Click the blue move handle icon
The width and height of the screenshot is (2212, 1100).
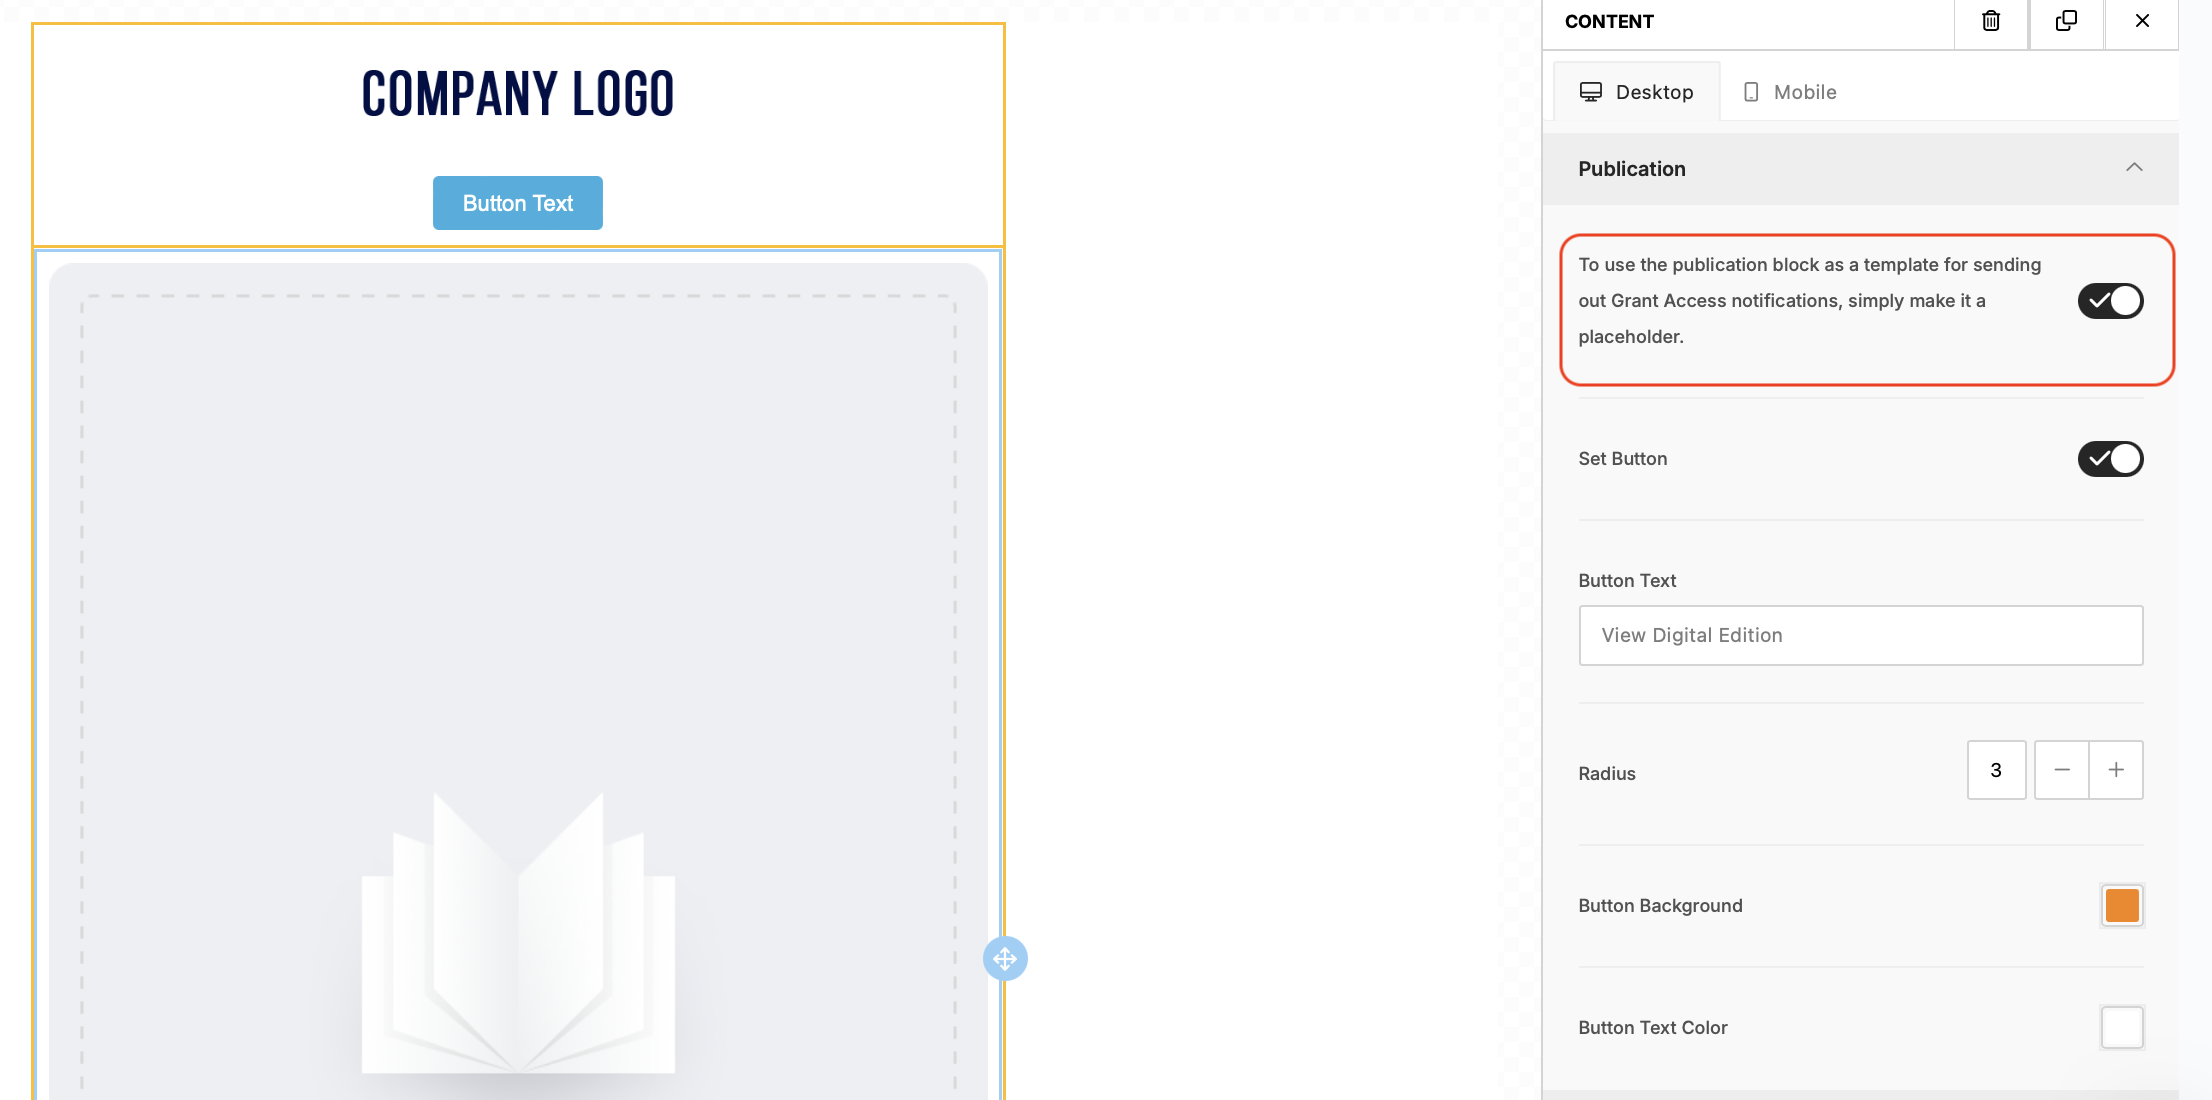coord(1005,958)
